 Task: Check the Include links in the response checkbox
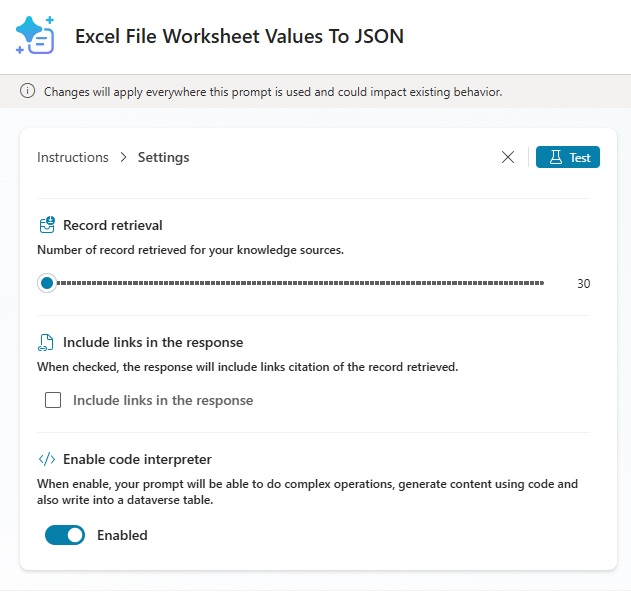coord(54,401)
